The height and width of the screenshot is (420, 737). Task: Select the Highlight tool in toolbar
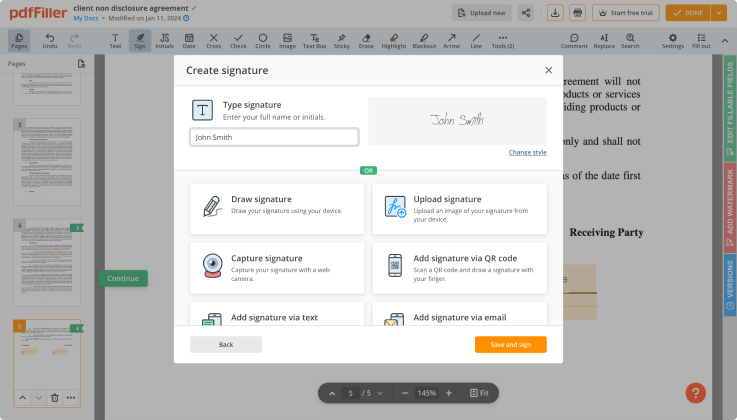click(394, 40)
